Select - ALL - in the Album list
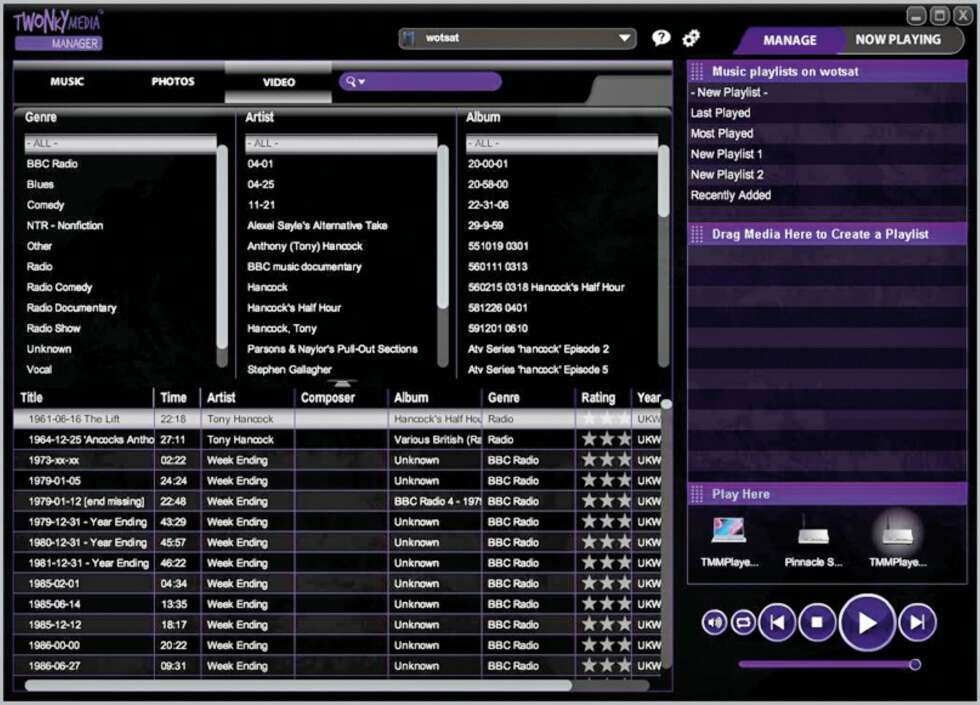Screen dimensions: 980x705 [x=561, y=143]
